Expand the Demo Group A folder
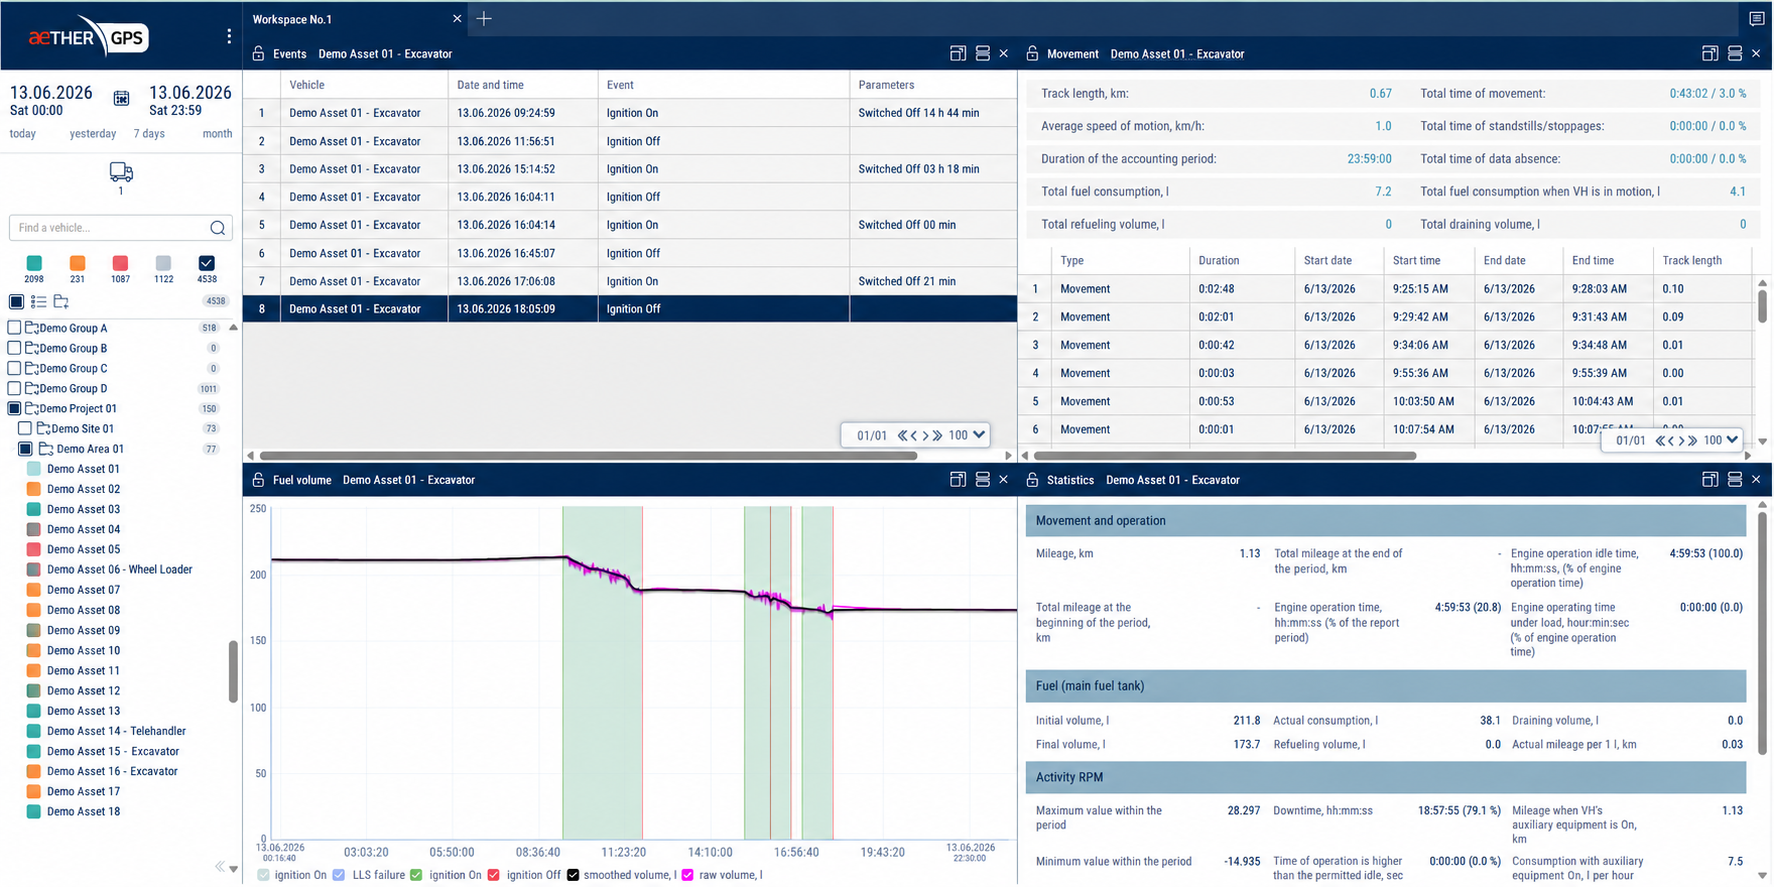The image size is (1774, 887). click(x=32, y=328)
